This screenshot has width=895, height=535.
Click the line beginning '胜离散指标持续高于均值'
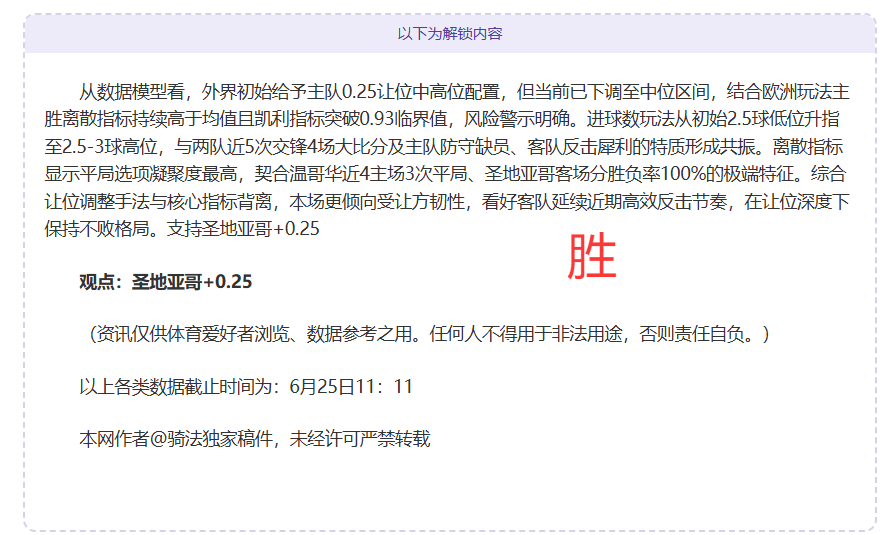coord(442,119)
